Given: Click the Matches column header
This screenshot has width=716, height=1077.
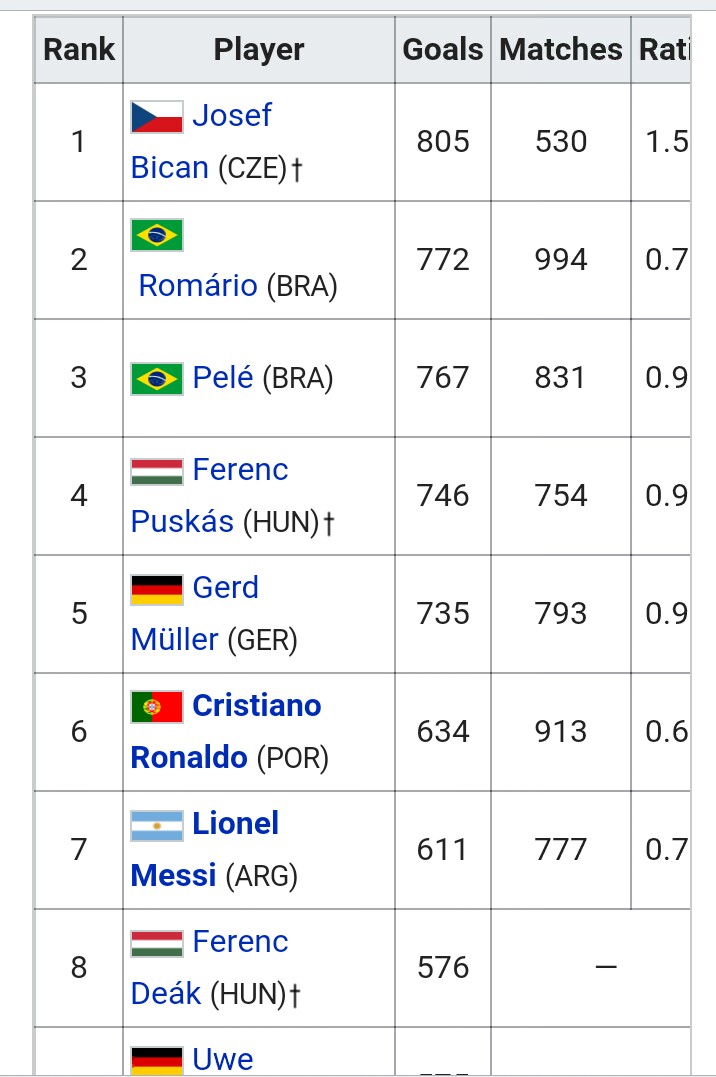Looking at the screenshot, I should pos(561,49).
